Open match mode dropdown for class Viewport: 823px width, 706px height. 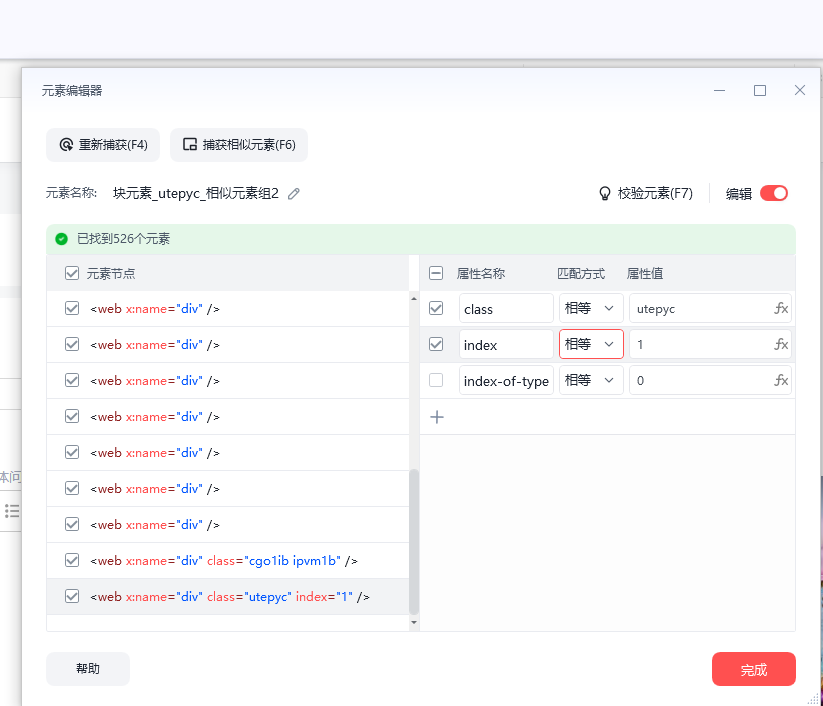tap(590, 309)
